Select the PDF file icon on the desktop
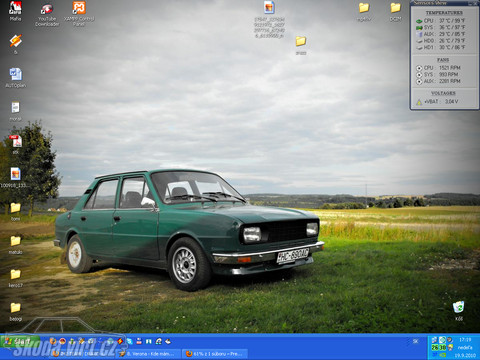Screen dimensions: 480x360 click(15, 144)
